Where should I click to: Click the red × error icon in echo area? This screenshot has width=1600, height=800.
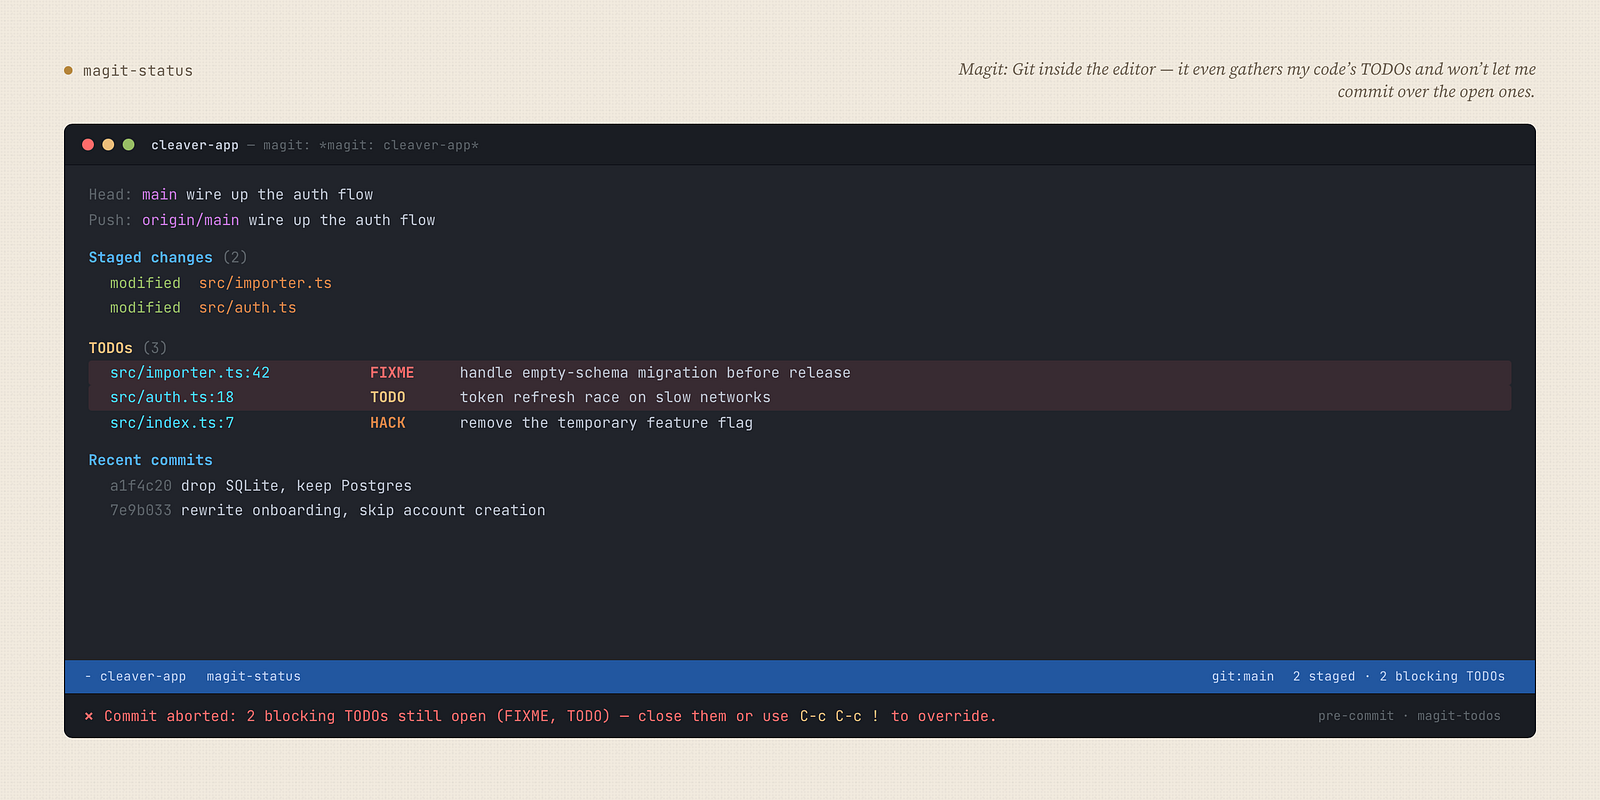click(89, 716)
